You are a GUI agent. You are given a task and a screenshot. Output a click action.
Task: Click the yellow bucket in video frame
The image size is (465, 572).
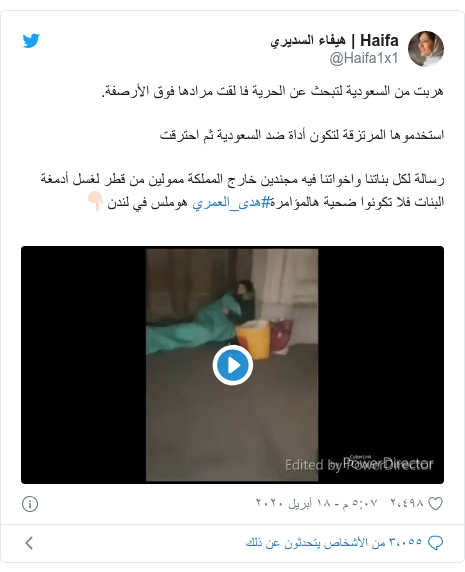coord(253,340)
